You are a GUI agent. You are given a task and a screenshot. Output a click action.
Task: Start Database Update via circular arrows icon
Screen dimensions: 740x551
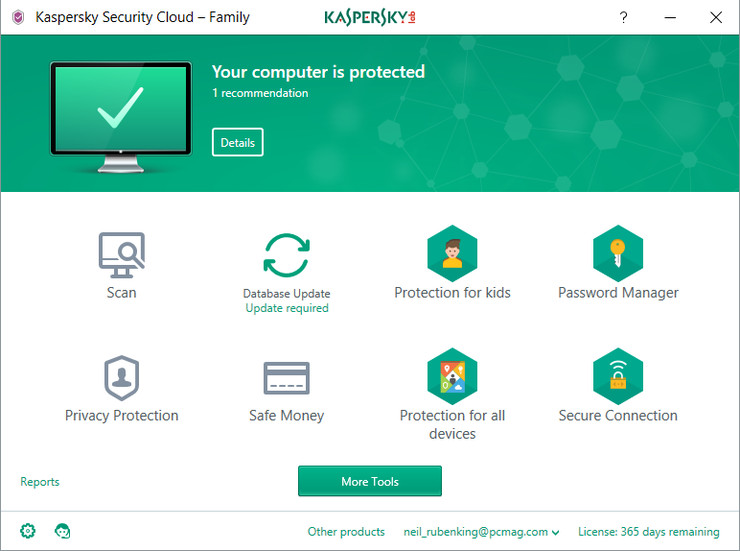coord(286,255)
